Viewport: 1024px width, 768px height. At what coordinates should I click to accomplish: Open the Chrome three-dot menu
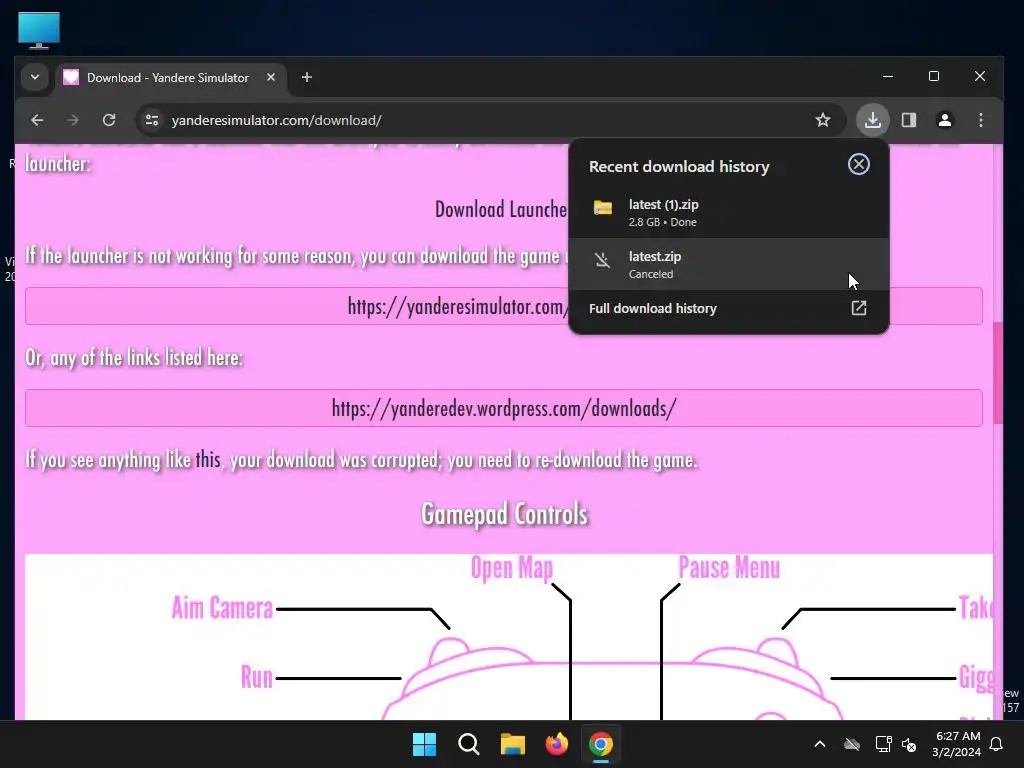click(981, 120)
